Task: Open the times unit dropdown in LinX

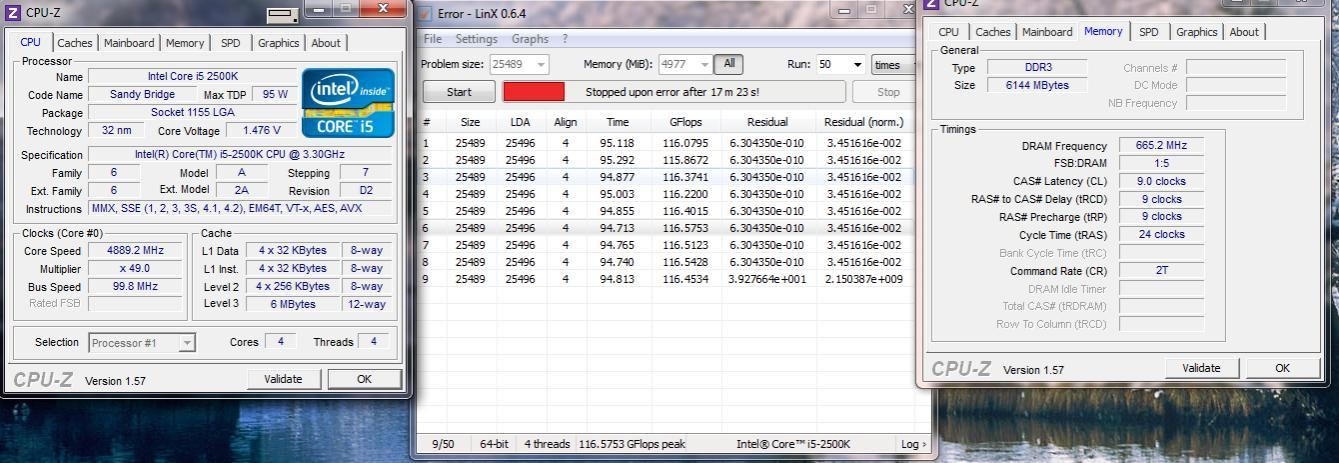Action: click(x=894, y=64)
